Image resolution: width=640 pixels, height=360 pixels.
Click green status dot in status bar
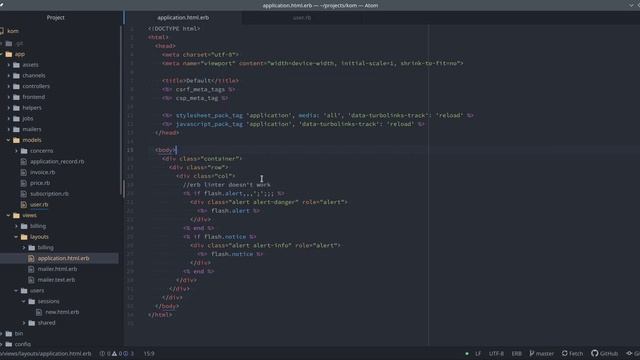[x=467, y=354]
